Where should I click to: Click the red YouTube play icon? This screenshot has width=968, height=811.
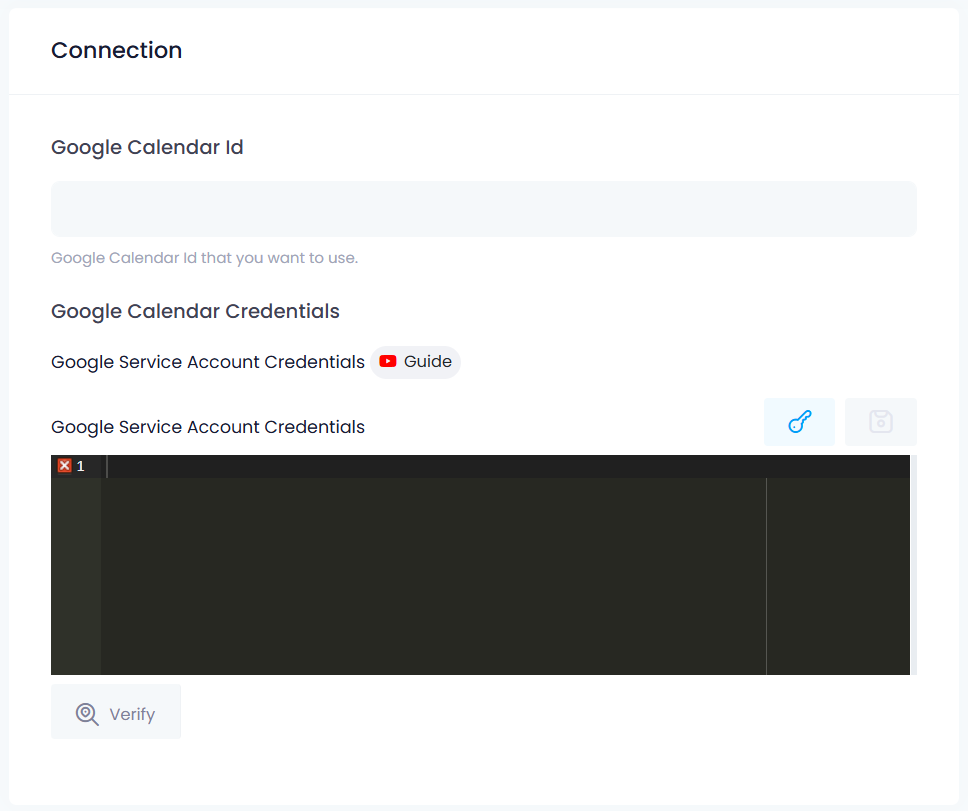[388, 362]
